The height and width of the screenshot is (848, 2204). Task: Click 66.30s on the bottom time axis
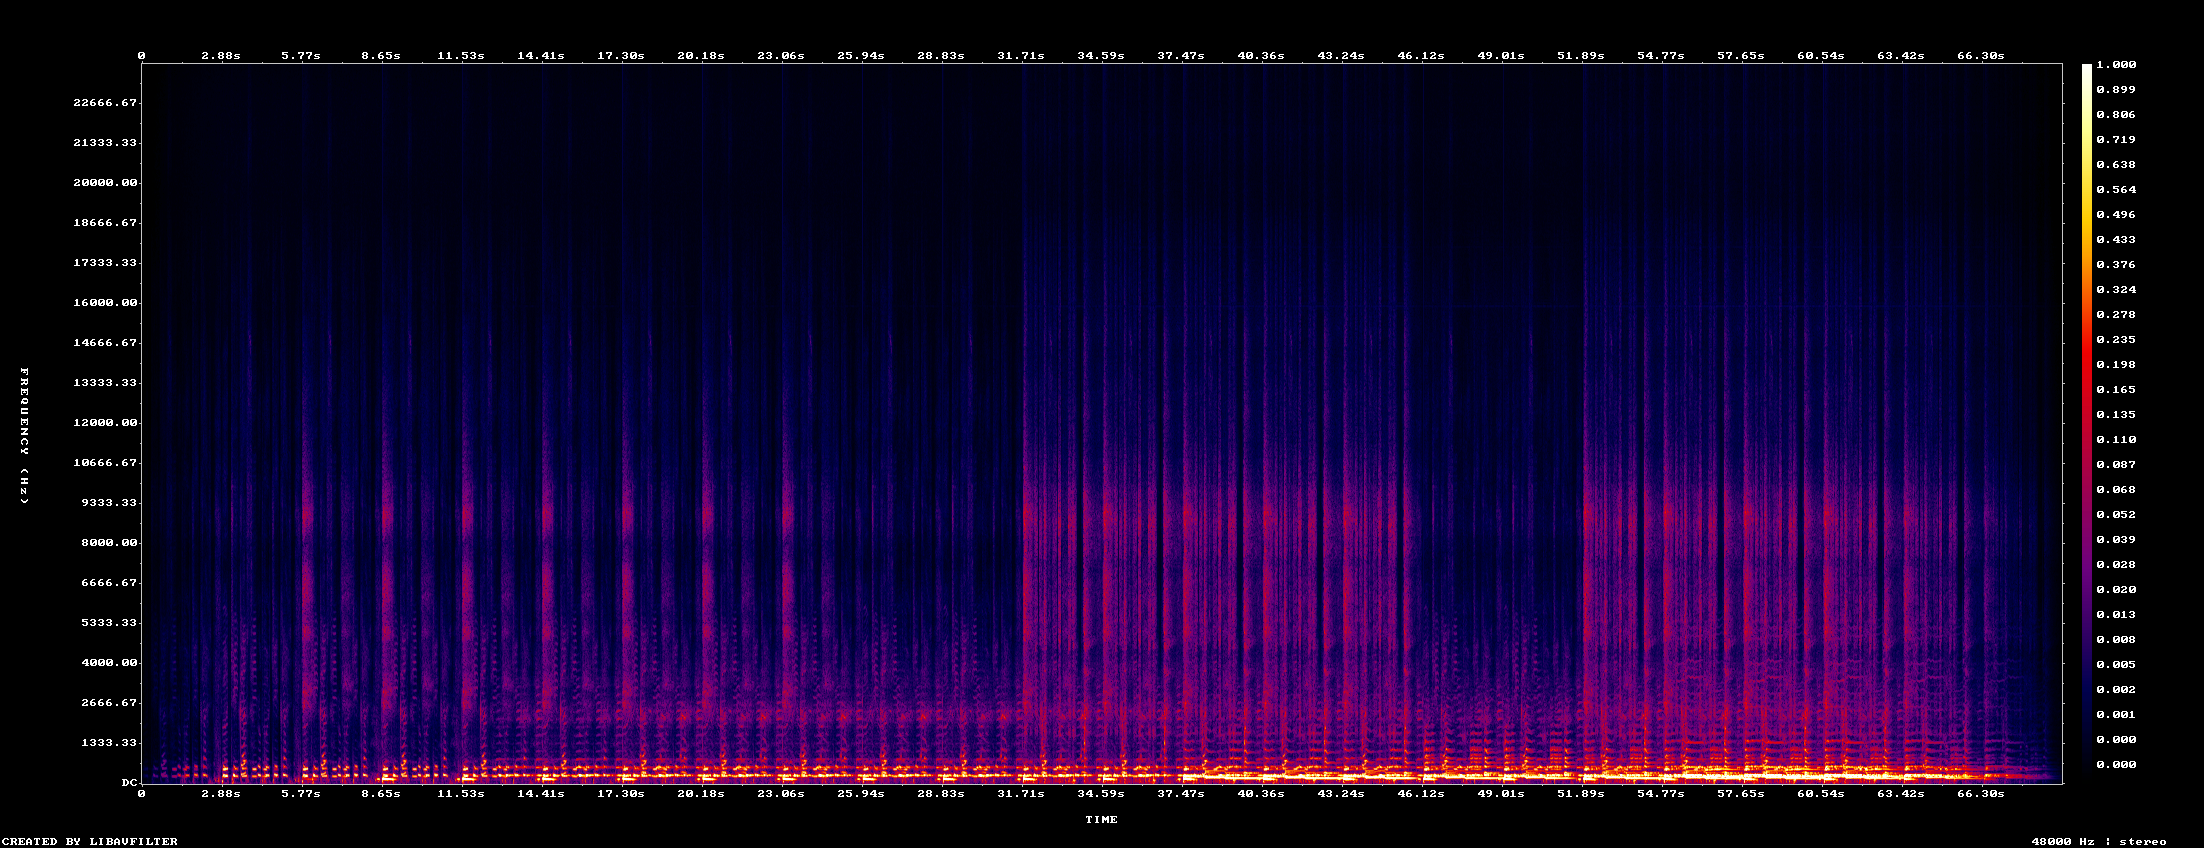coord(1981,794)
